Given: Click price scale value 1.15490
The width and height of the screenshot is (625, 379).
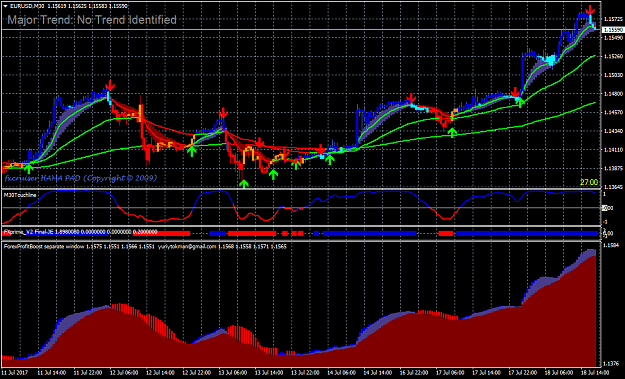Looking at the screenshot, I should pos(613,38).
